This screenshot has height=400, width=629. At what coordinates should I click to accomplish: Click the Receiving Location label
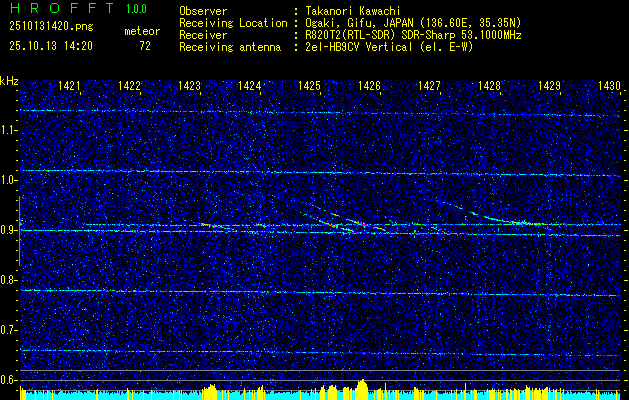(233, 23)
